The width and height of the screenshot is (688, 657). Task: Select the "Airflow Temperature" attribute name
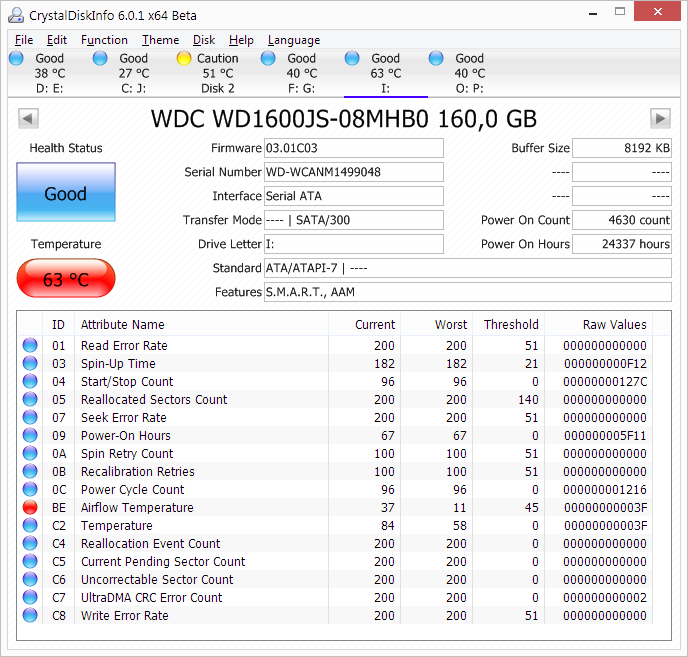tap(137, 507)
